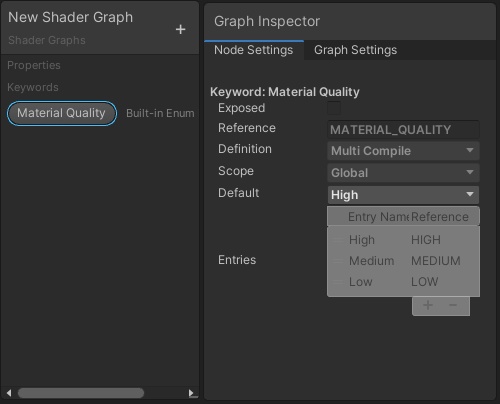
Task: Open the Default dropdown showing High
Action: pos(403,195)
